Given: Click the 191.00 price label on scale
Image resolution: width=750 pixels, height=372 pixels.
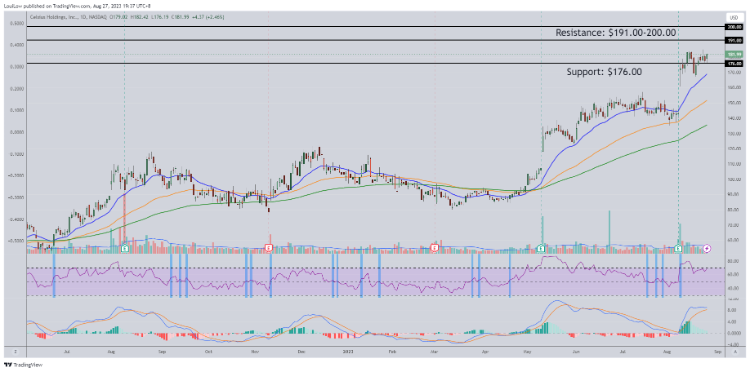Looking at the screenshot, I should tap(734, 41).
